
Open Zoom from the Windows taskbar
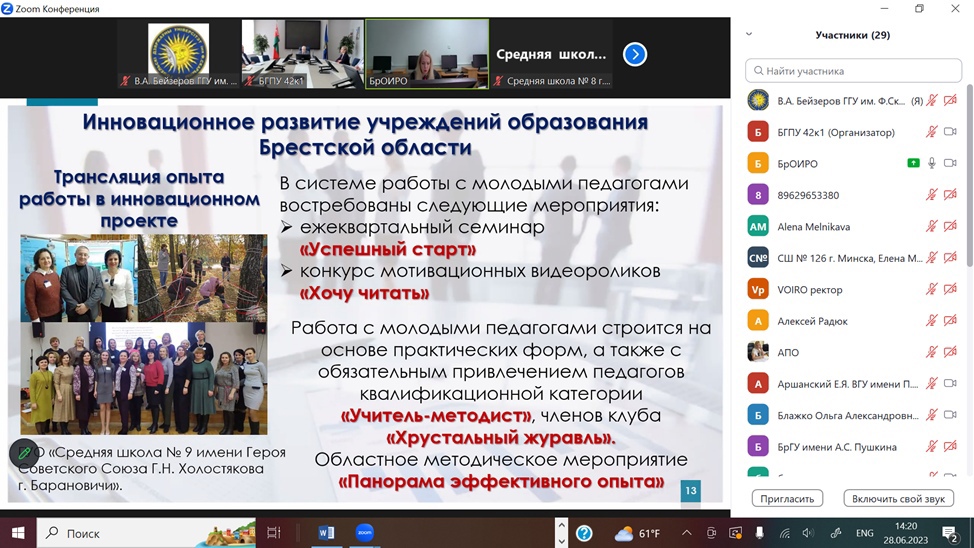(x=364, y=533)
